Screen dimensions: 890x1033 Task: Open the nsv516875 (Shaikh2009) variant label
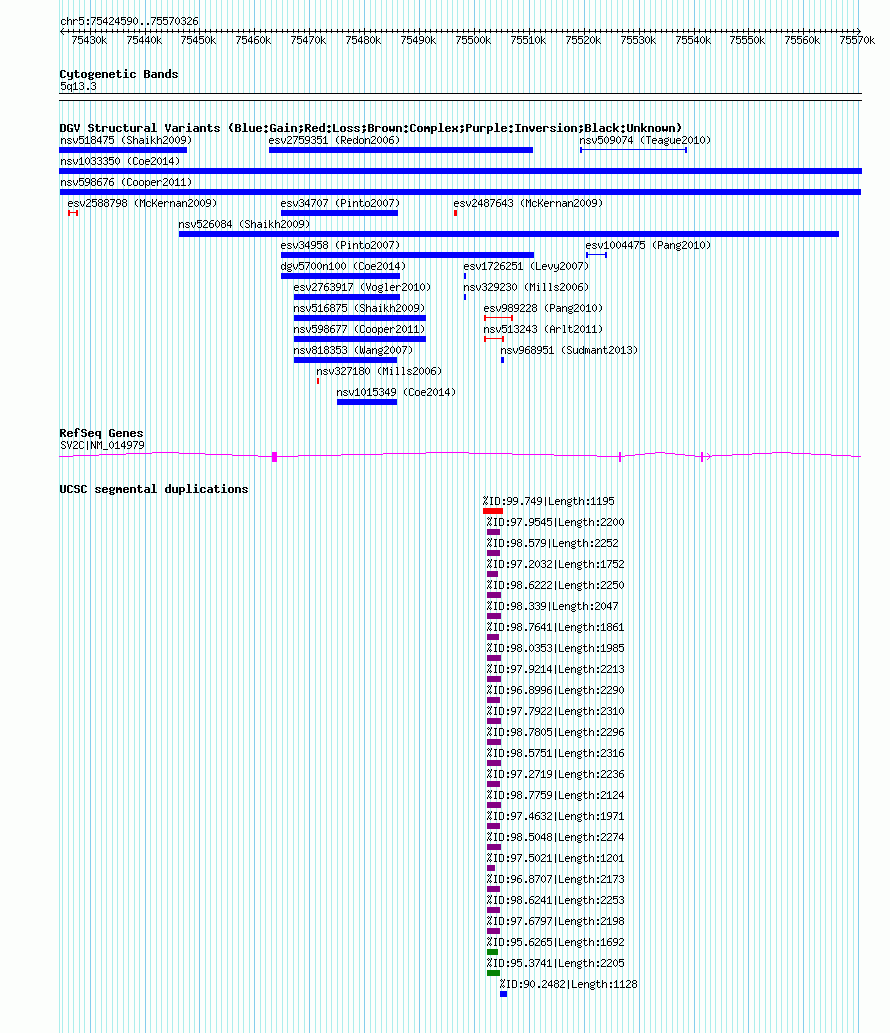tap(359, 309)
